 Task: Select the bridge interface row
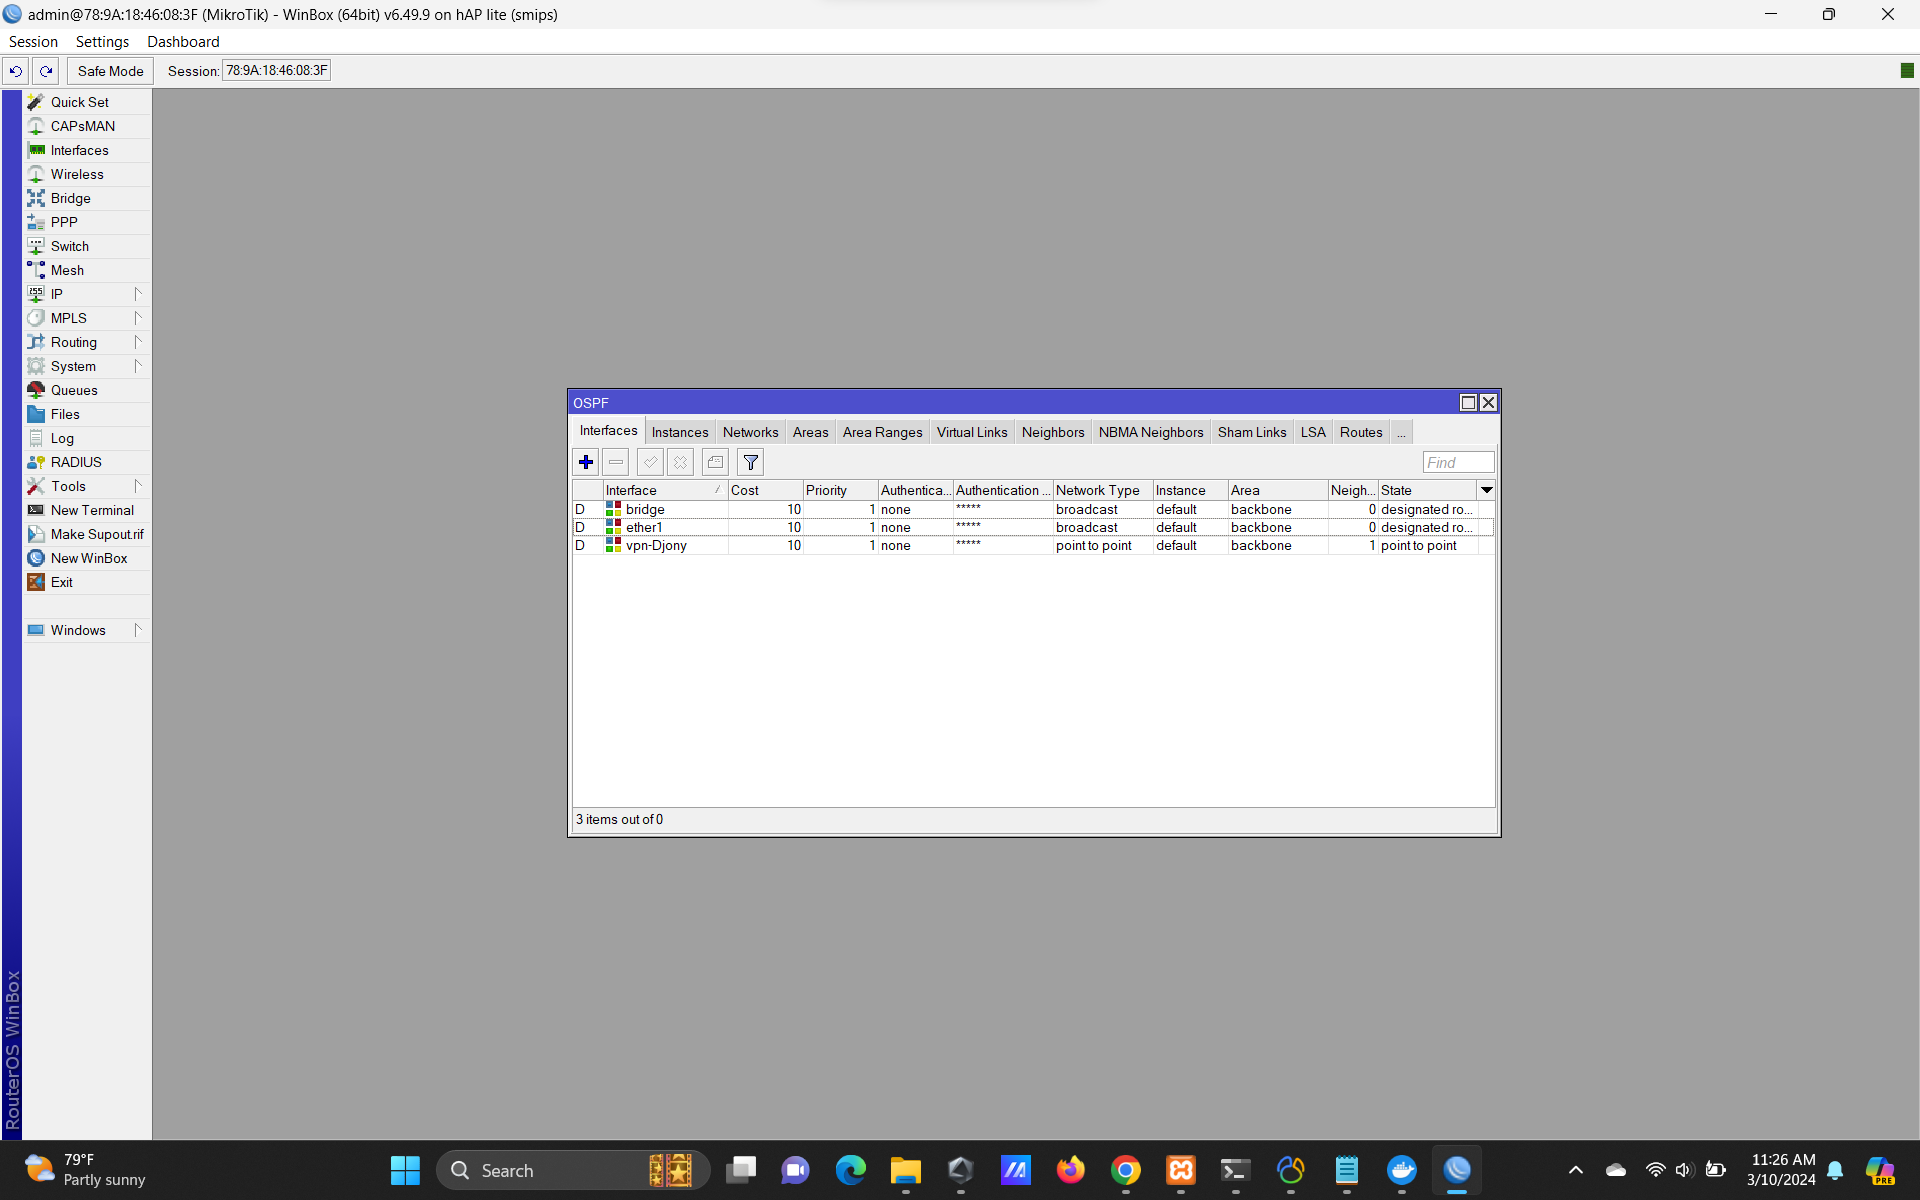tap(1033, 509)
